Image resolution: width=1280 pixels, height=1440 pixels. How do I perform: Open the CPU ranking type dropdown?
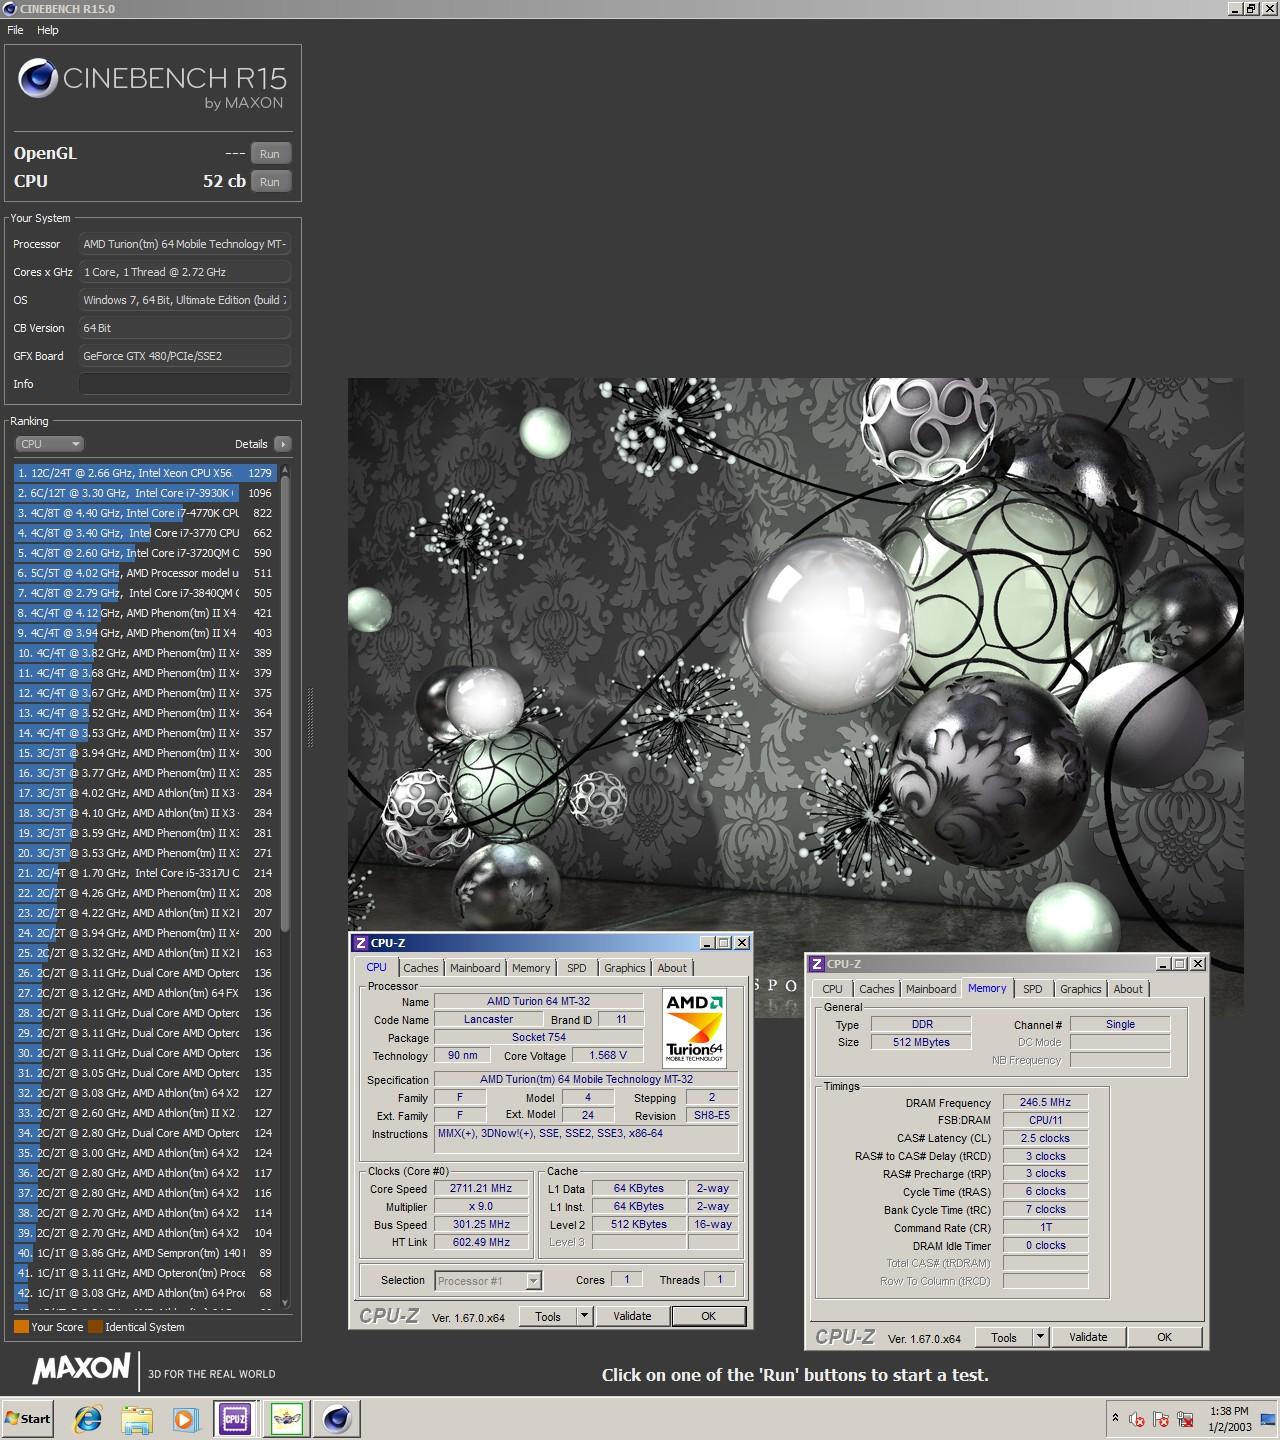point(49,444)
